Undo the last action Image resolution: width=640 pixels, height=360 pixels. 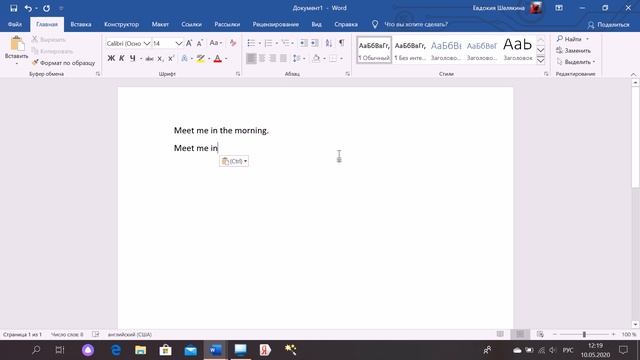pos(28,8)
